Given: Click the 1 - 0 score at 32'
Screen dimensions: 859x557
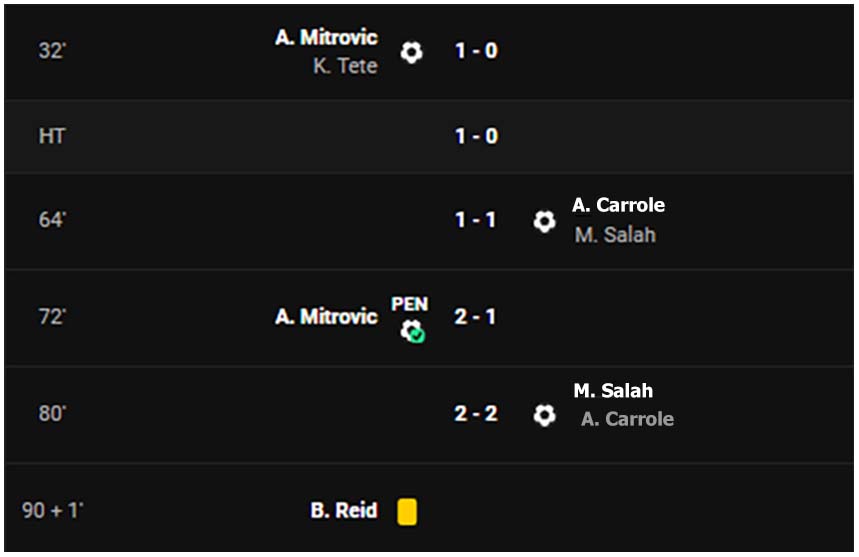Looking at the screenshot, I should (x=476, y=51).
